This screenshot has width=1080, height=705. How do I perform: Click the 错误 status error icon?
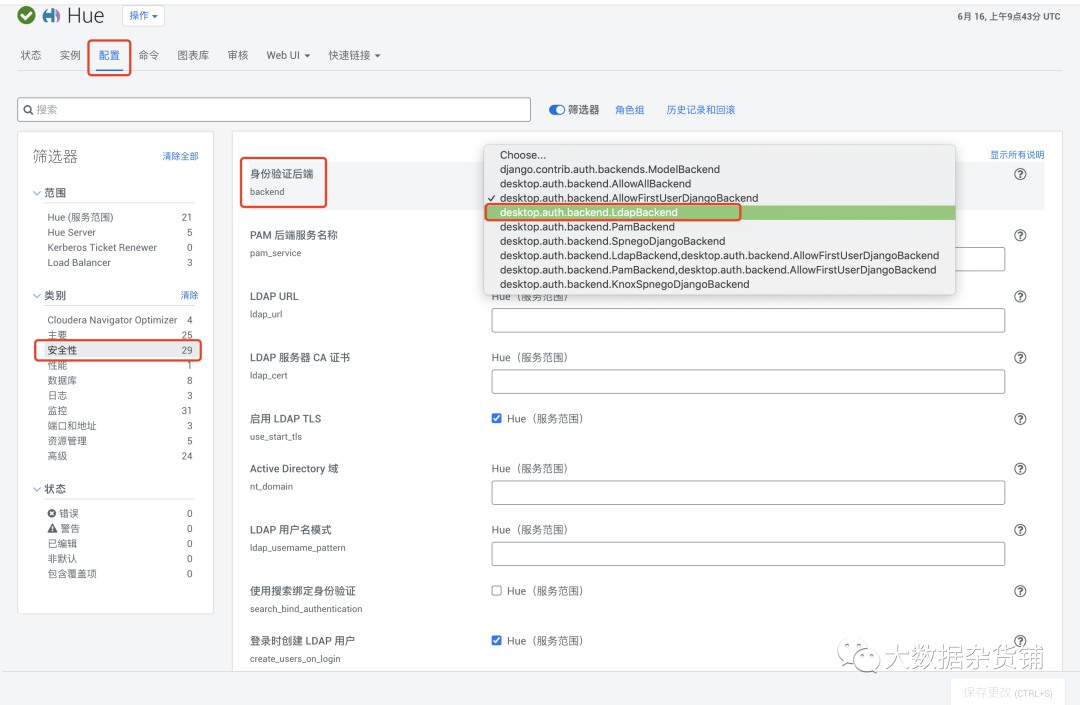[x=52, y=514]
